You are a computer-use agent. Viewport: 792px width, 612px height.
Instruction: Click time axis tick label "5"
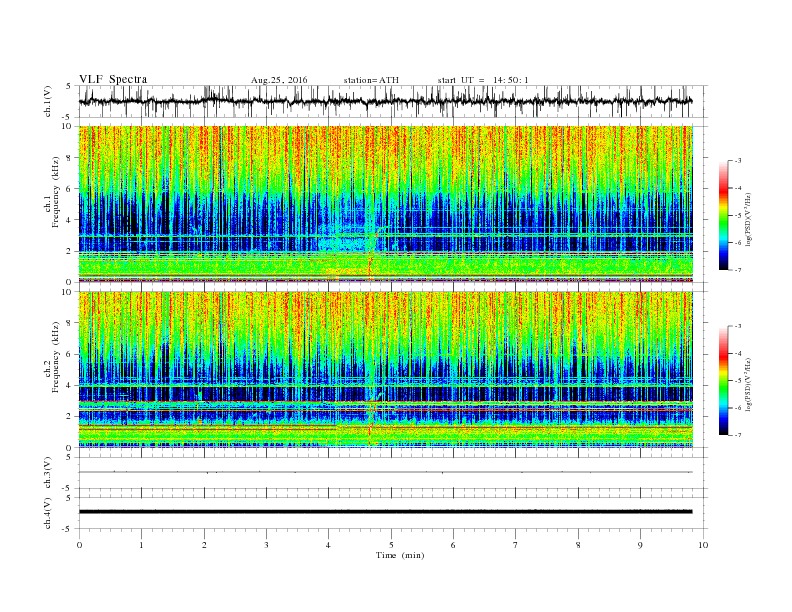[x=391, y=545]
